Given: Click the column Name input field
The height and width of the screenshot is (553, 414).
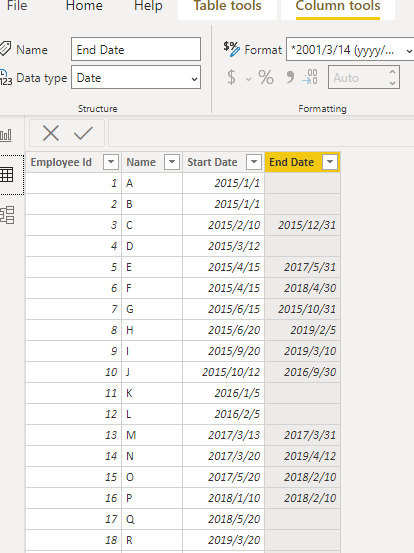Looking at the screenshot, I should click(x=136, y=49).
